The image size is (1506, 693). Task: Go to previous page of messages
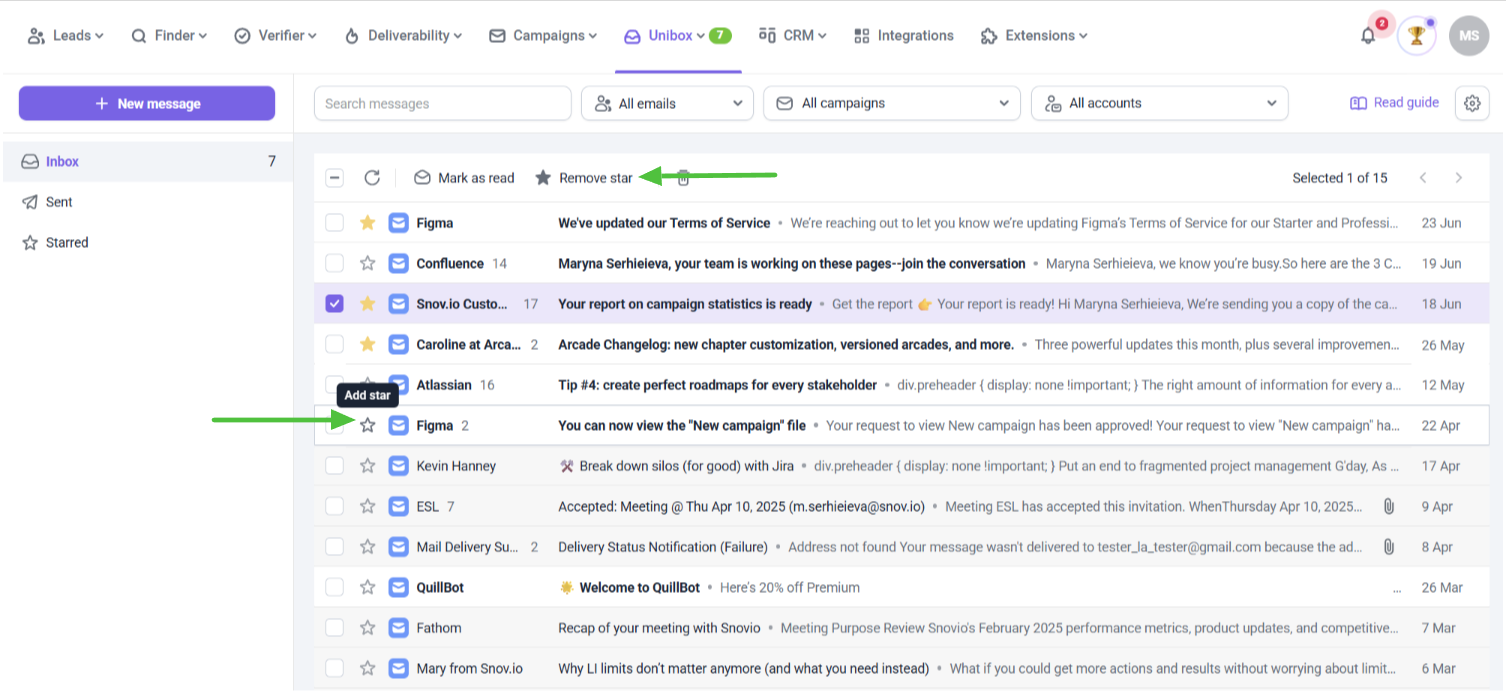click(x=1423, y=178)
